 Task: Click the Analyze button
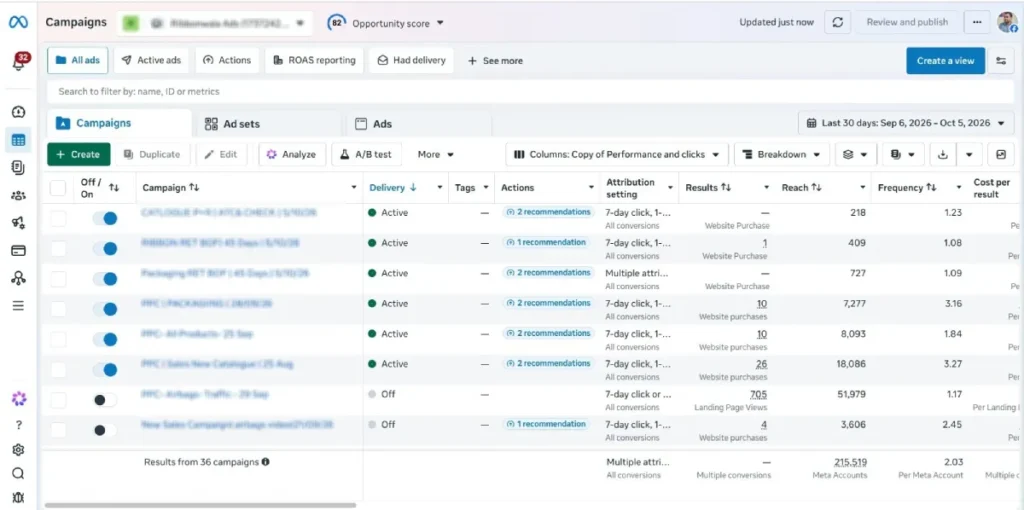pyautogui.click(x=292, y=155)
